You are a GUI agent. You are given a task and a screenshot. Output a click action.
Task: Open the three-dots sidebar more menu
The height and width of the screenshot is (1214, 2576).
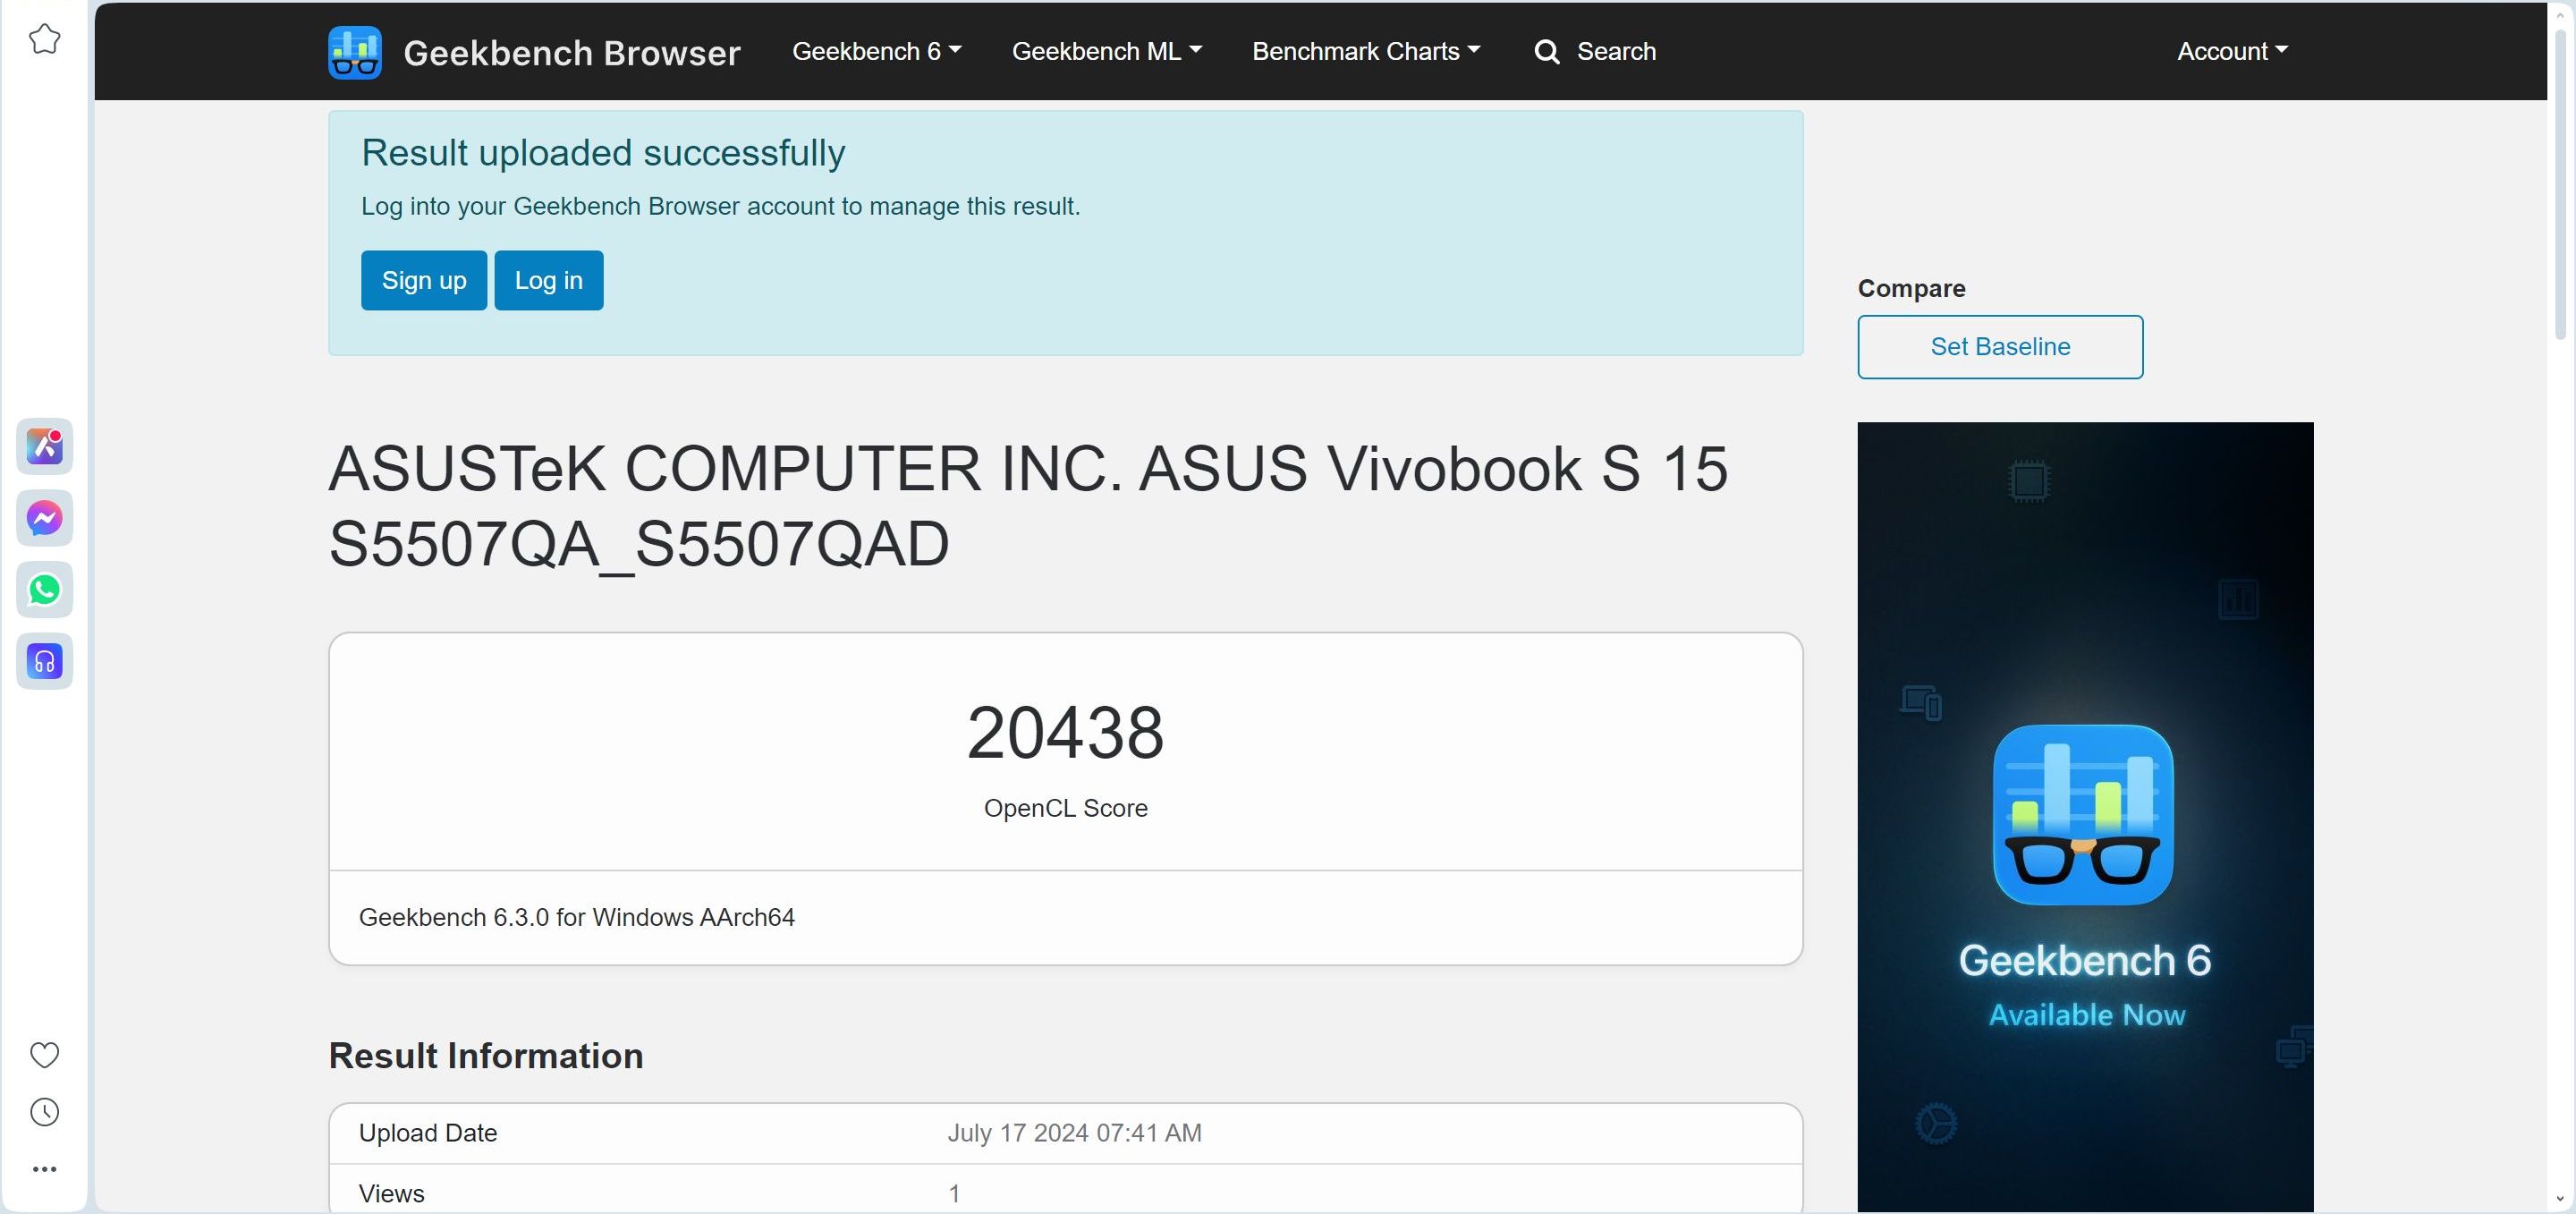44,1169
